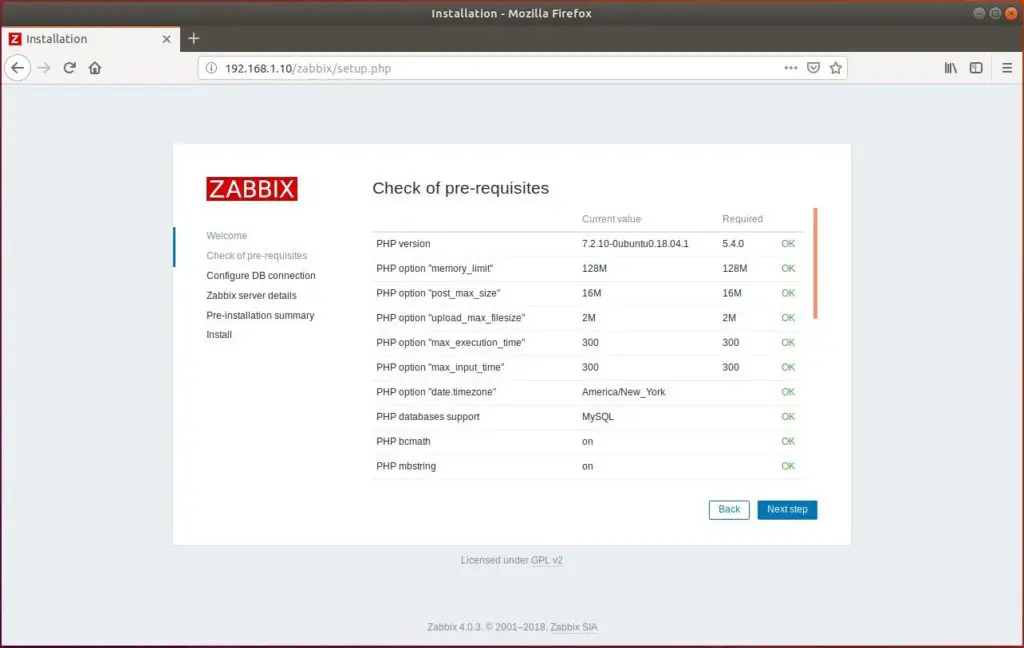Click the pre-requisites list scrollbar
Viewport: 1024px width, 648px height.
tap(815, 263)
